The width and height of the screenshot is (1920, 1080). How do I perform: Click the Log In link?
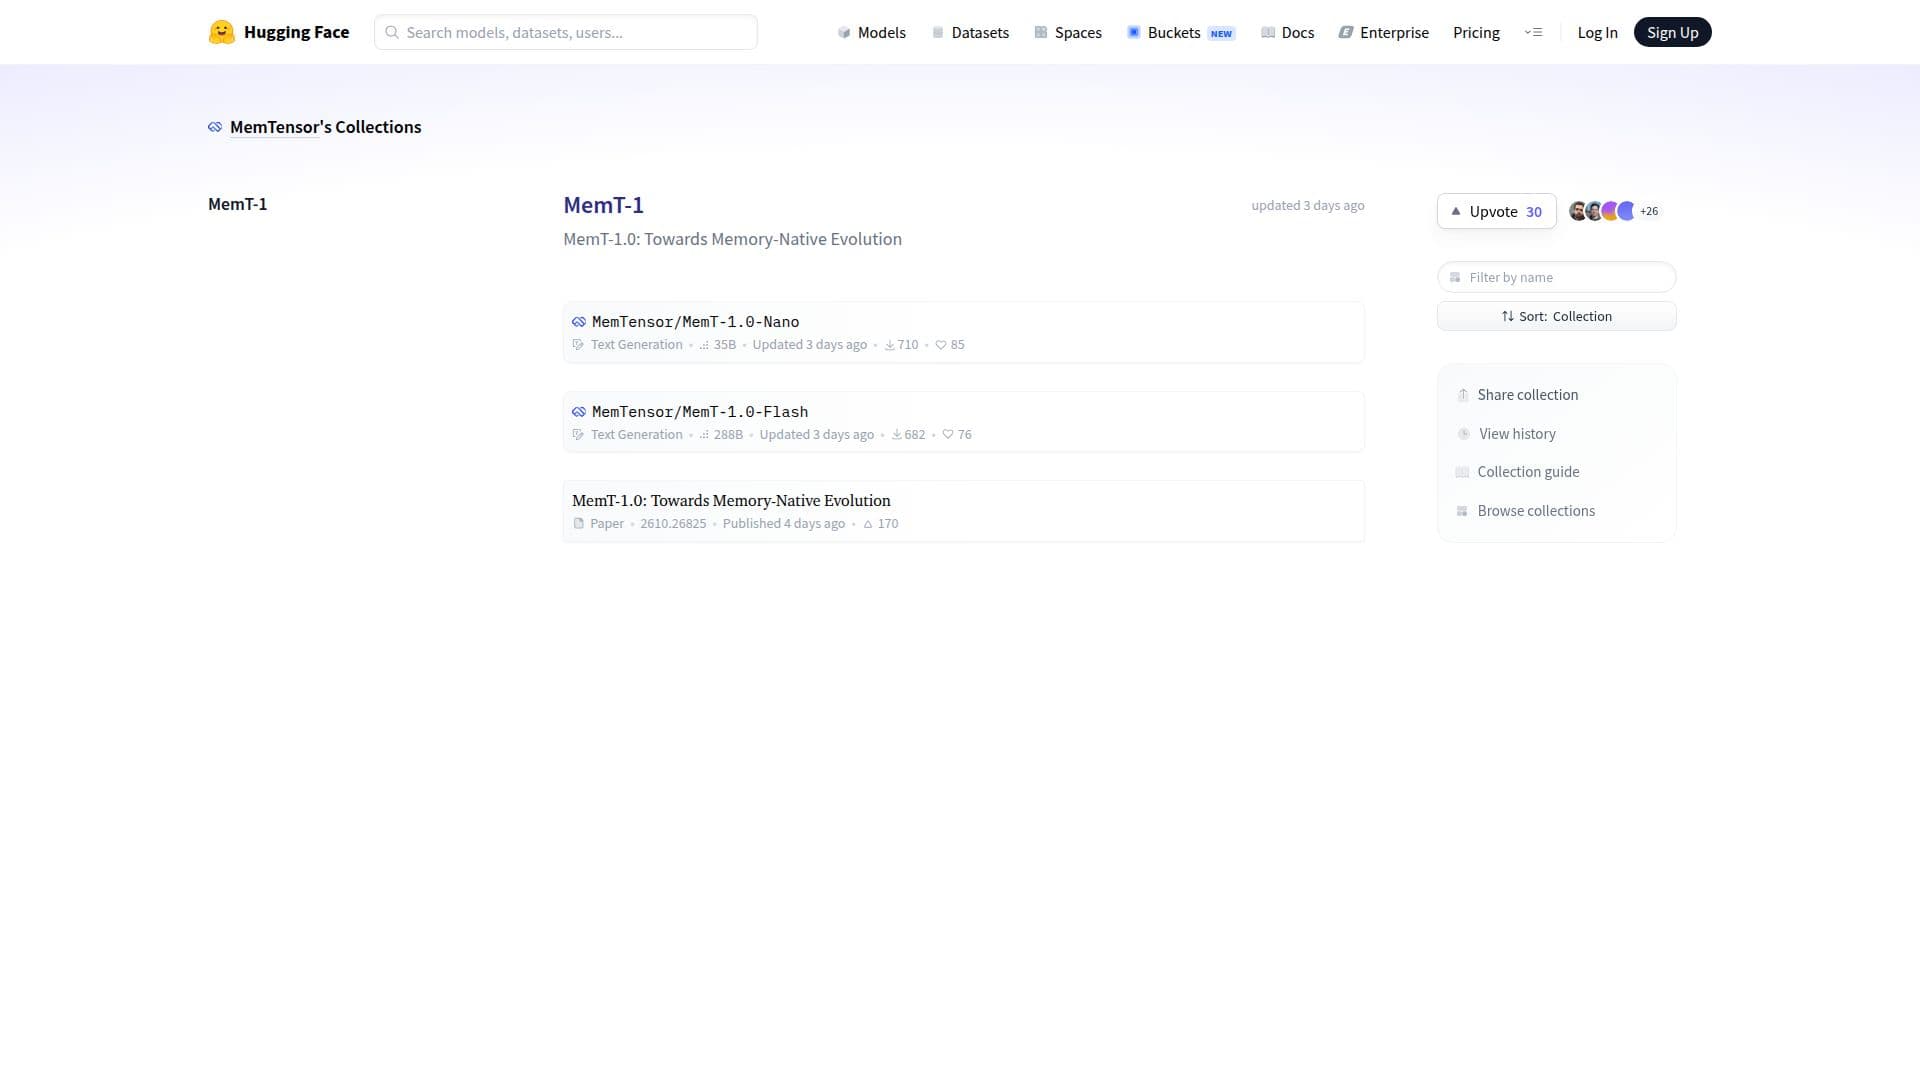1597,32
